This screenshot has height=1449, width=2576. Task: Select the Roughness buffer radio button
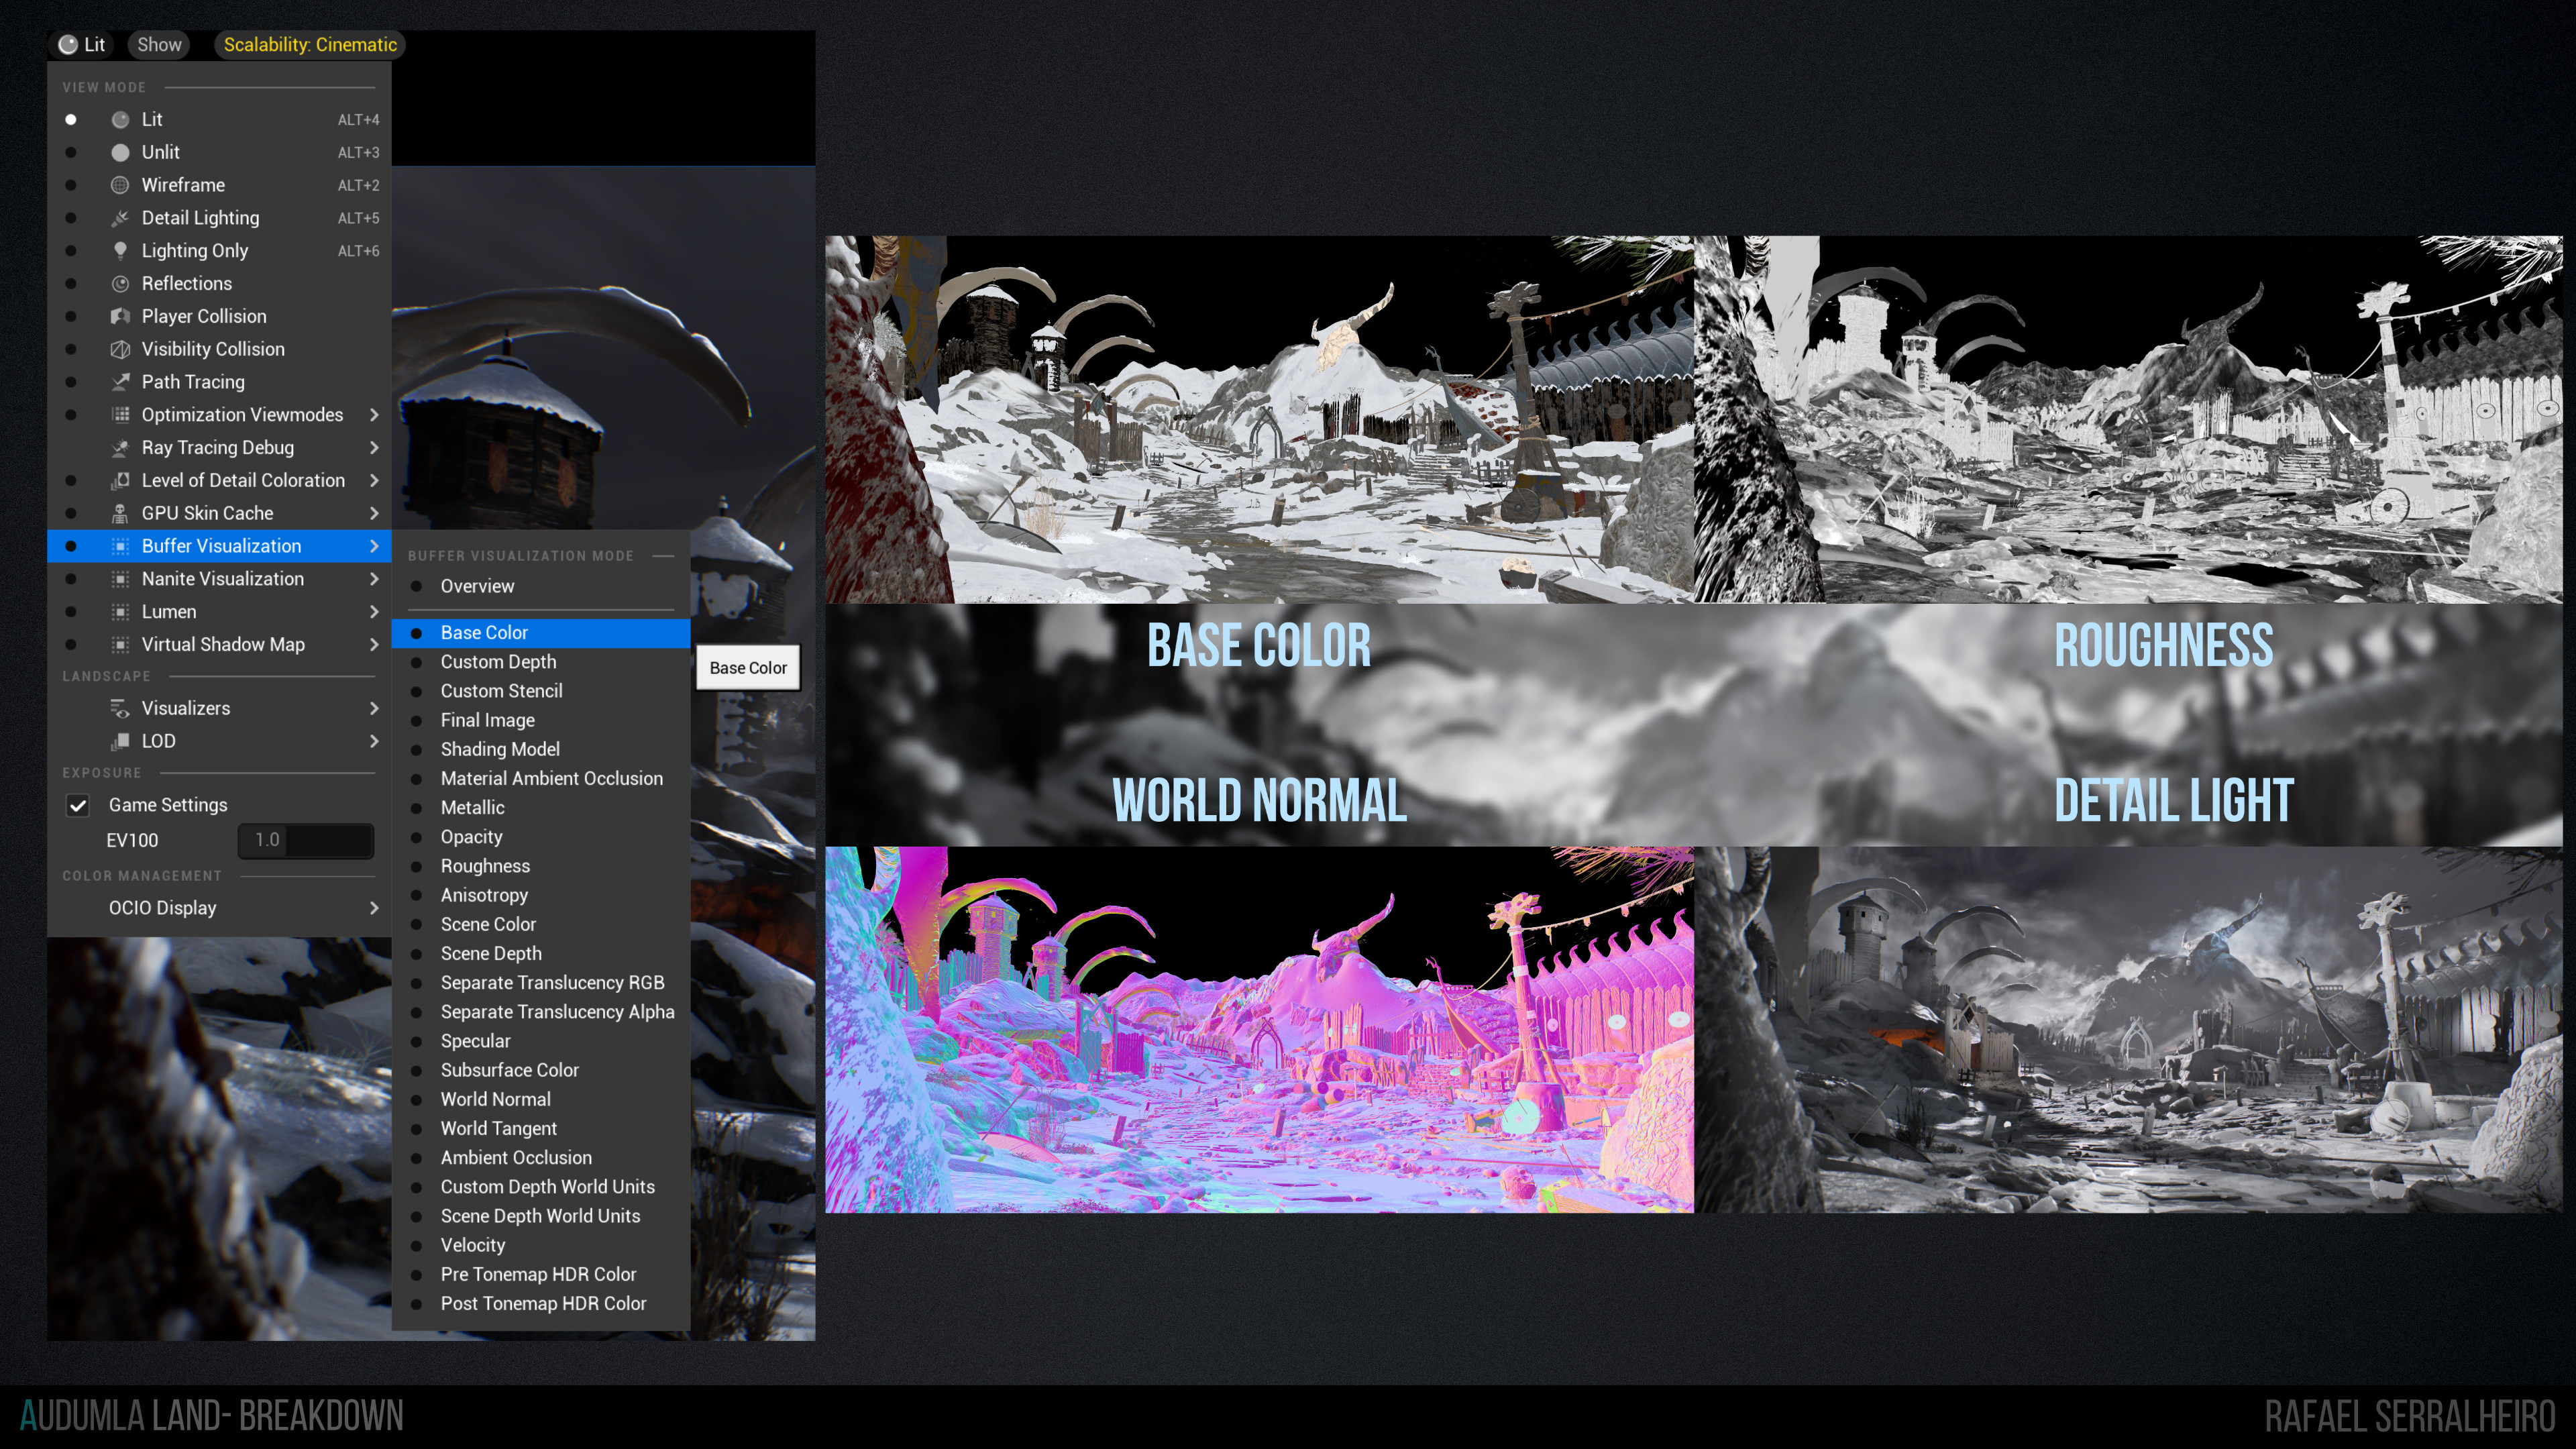(417, 866)
